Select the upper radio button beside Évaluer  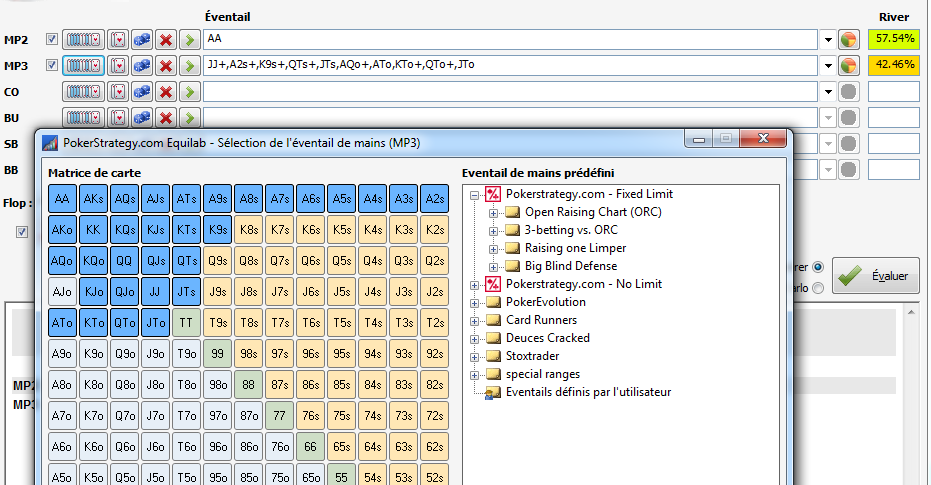(818, 267)
